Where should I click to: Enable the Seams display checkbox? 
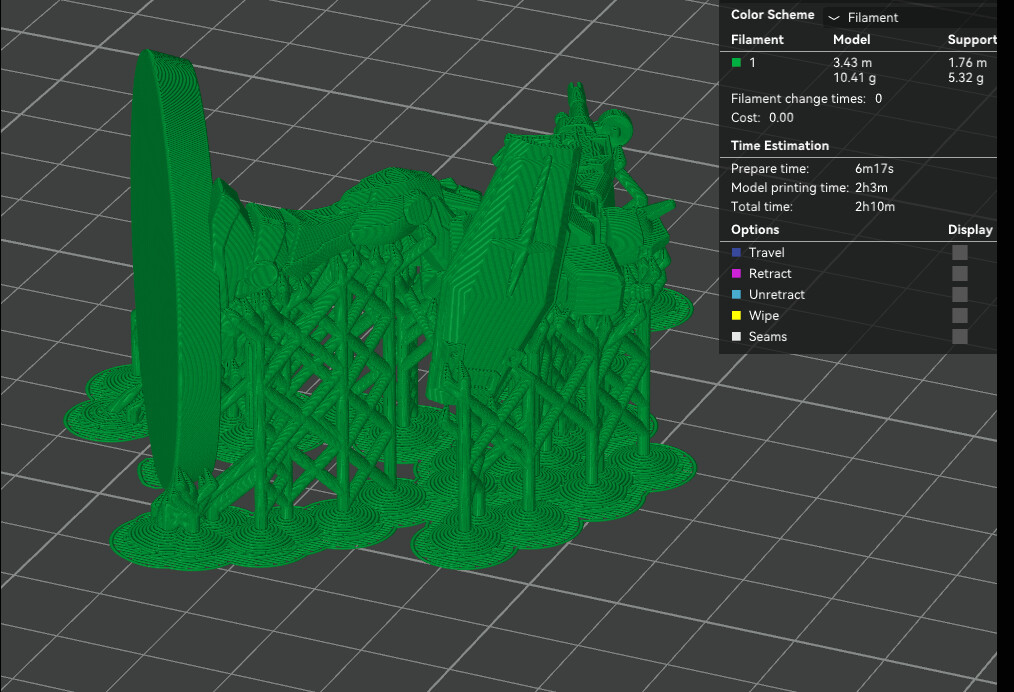(x=960, y=336)
